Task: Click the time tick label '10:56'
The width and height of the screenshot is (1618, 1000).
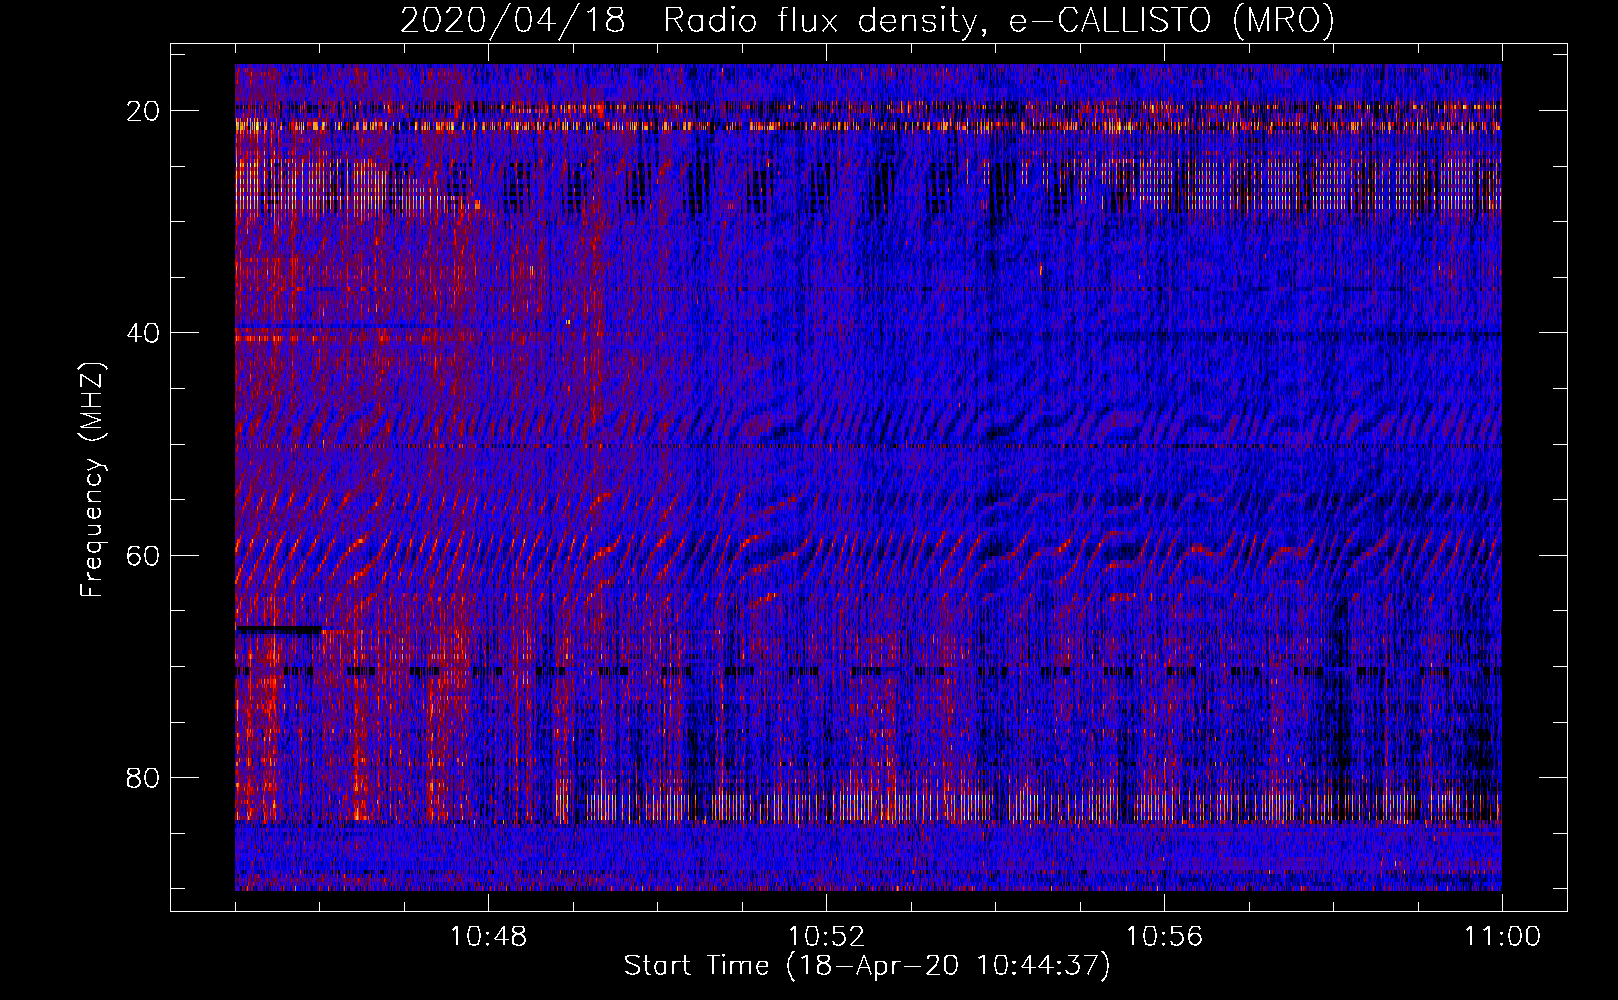Action: [1164, 937]
